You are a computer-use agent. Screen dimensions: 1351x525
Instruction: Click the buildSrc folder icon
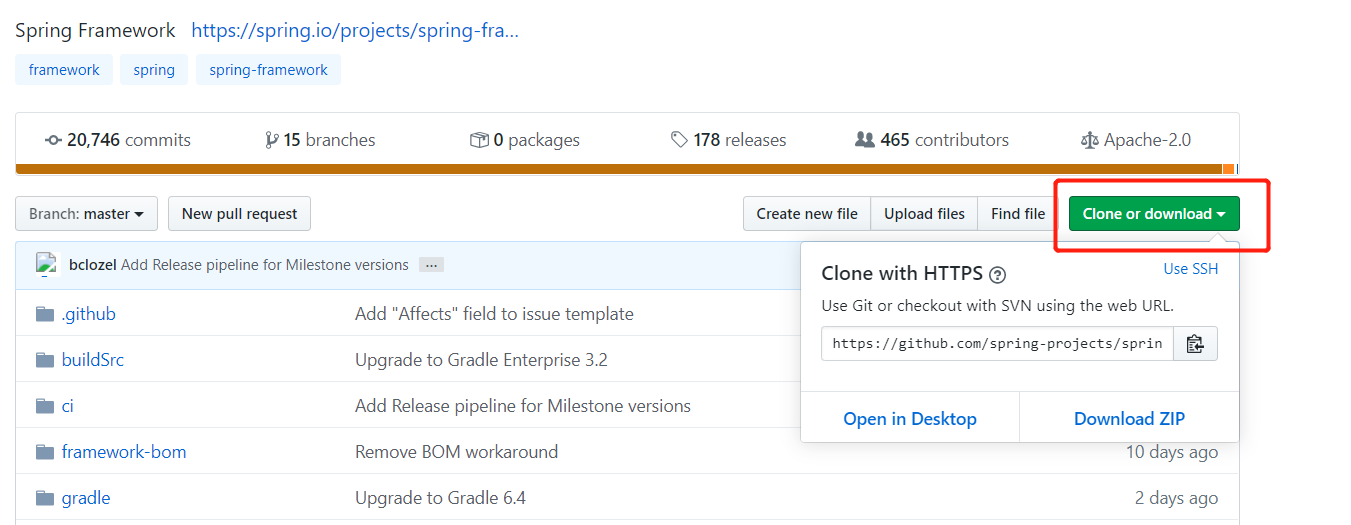(x=44, y=360)
